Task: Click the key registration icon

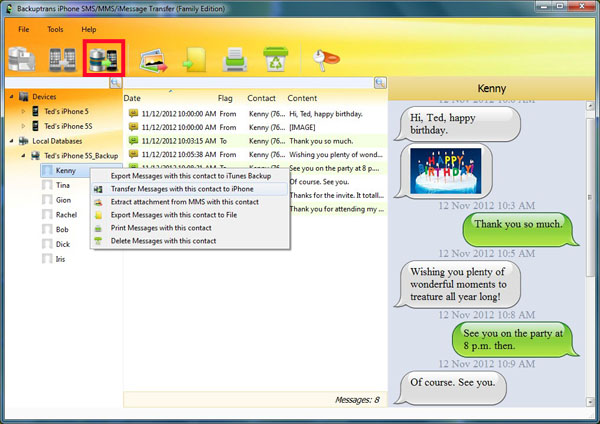Action: 326,60
